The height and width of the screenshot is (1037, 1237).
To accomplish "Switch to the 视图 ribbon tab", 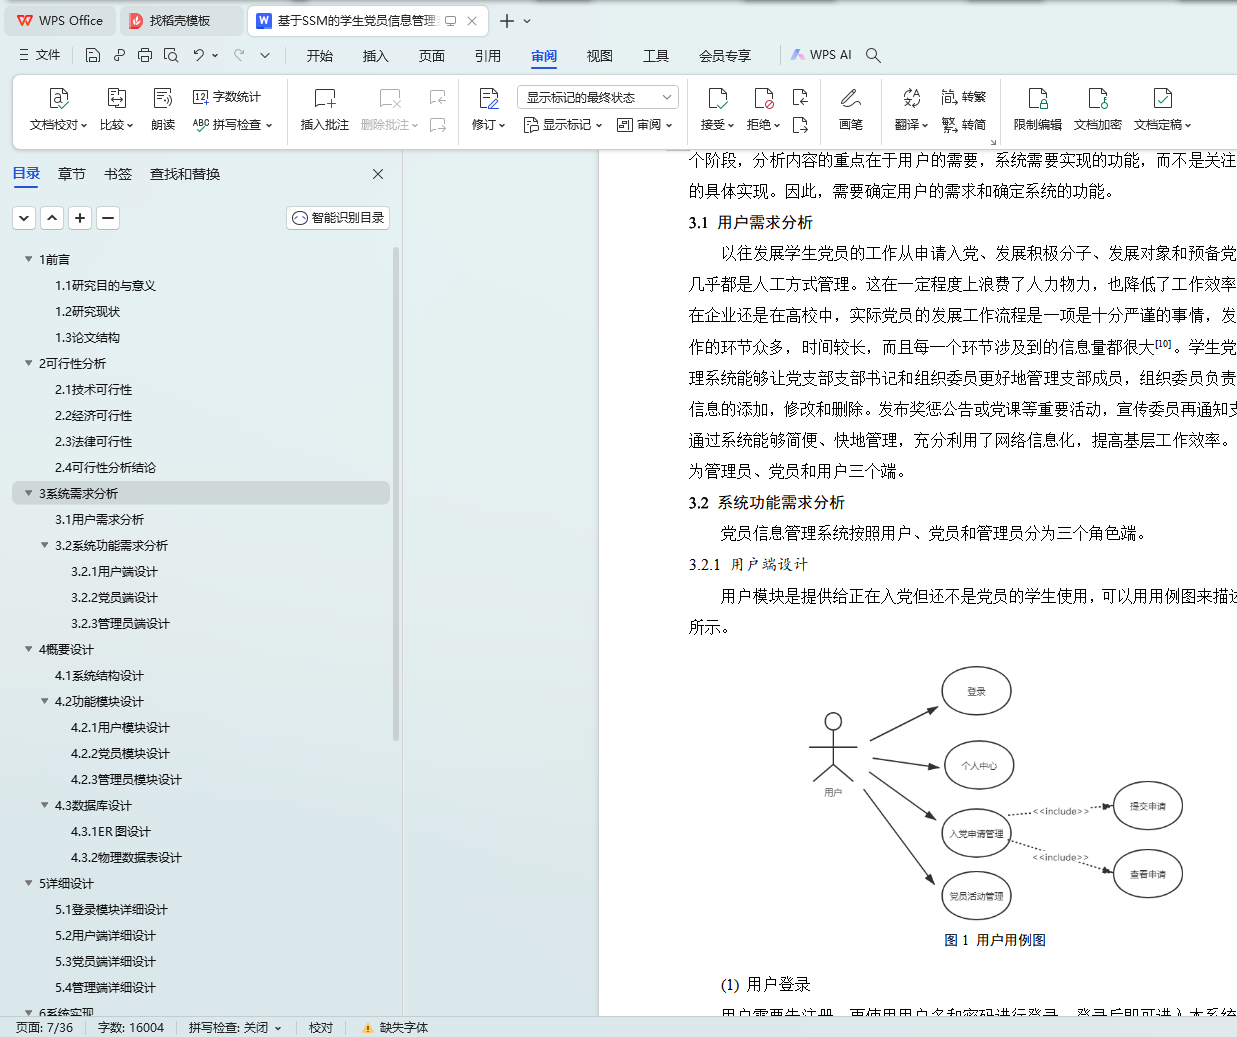I will [x=600, y=56].
